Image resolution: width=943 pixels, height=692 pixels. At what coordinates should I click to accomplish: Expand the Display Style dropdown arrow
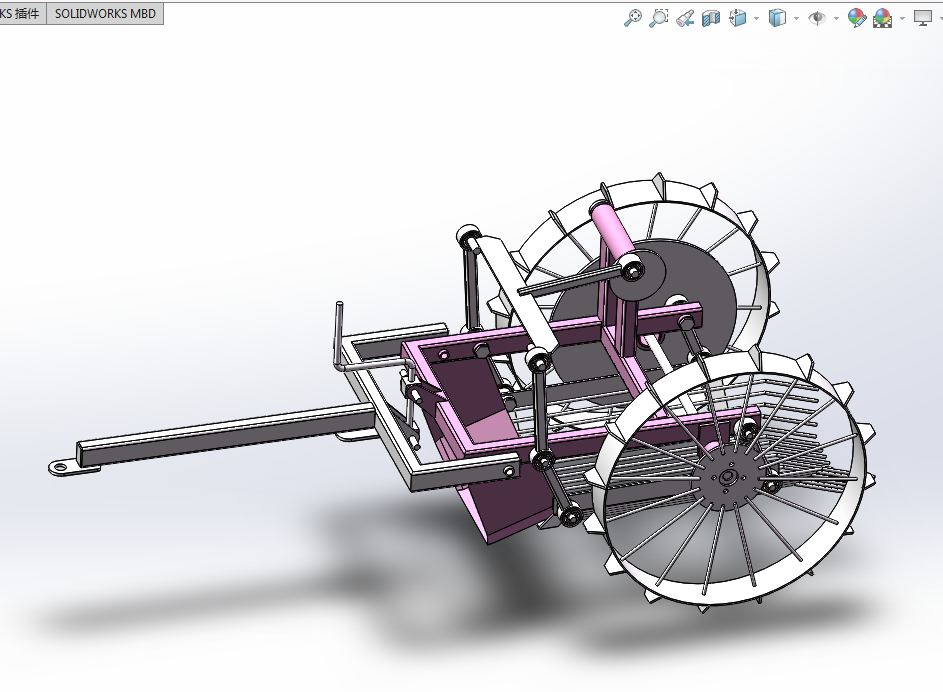pyautogui.click(x=796, y=19)
